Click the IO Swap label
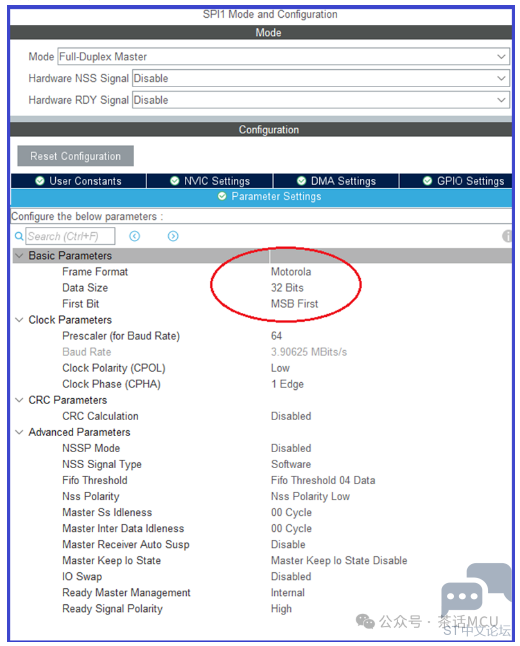The image size is (520, 646). (x=82, y=577)
